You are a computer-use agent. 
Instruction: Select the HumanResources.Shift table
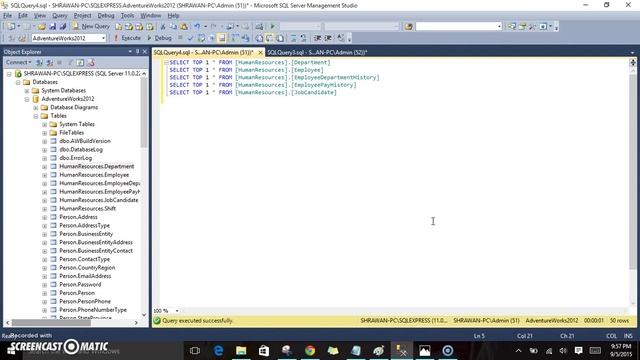click(87, 209)
